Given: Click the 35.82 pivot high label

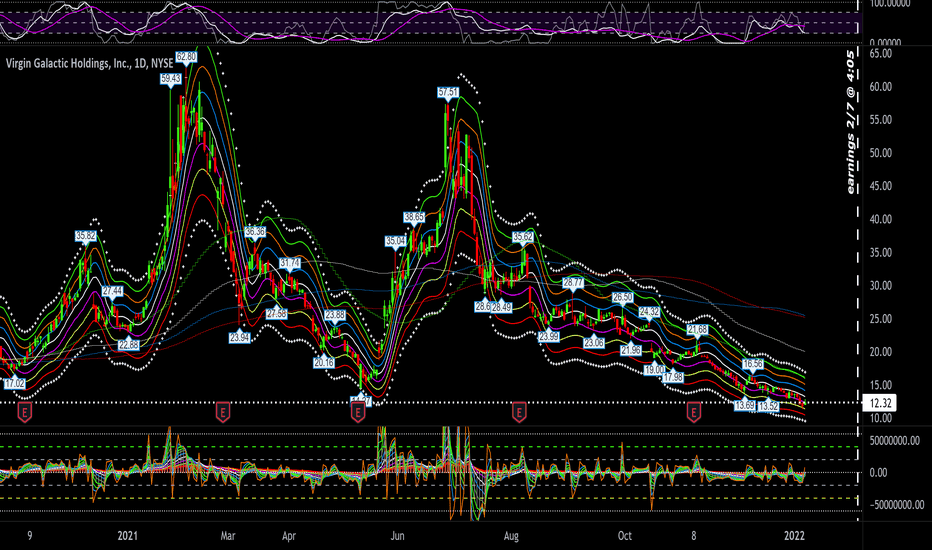Looking at the screenshot, I should click(x=86, y=236).
